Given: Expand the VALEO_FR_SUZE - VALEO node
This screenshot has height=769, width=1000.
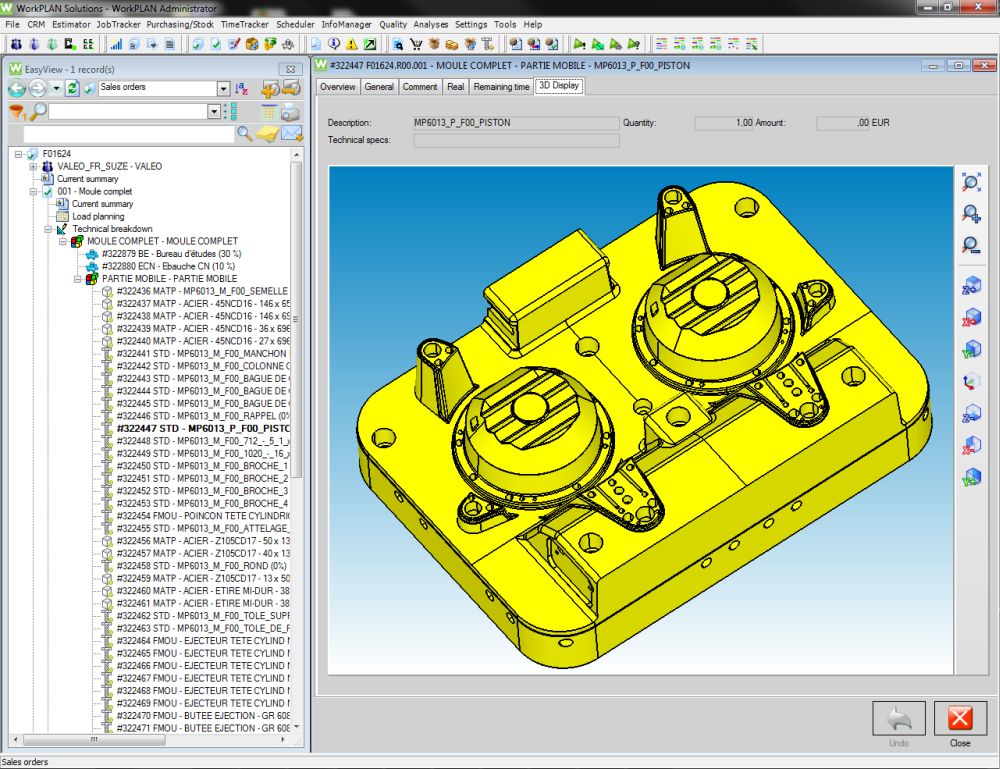Looking at the screenshot, I should pyautogui.click(x=33, y=166).
